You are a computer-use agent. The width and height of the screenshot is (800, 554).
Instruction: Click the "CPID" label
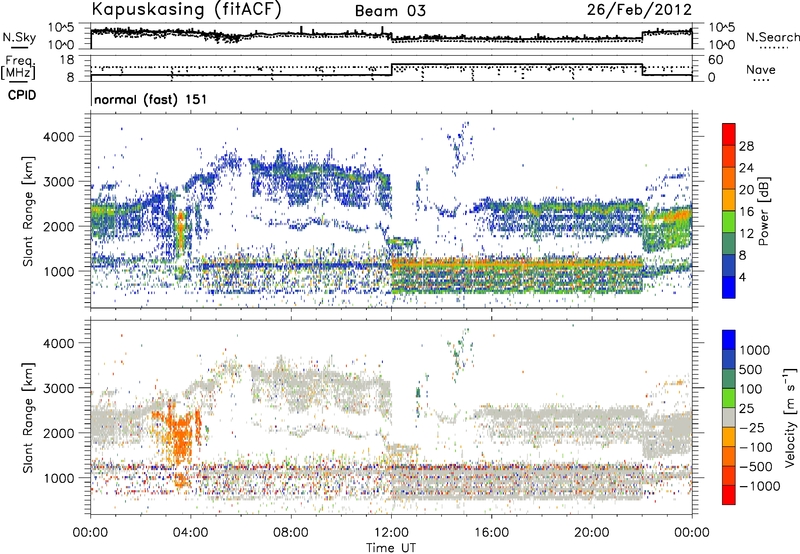point(22,95)
